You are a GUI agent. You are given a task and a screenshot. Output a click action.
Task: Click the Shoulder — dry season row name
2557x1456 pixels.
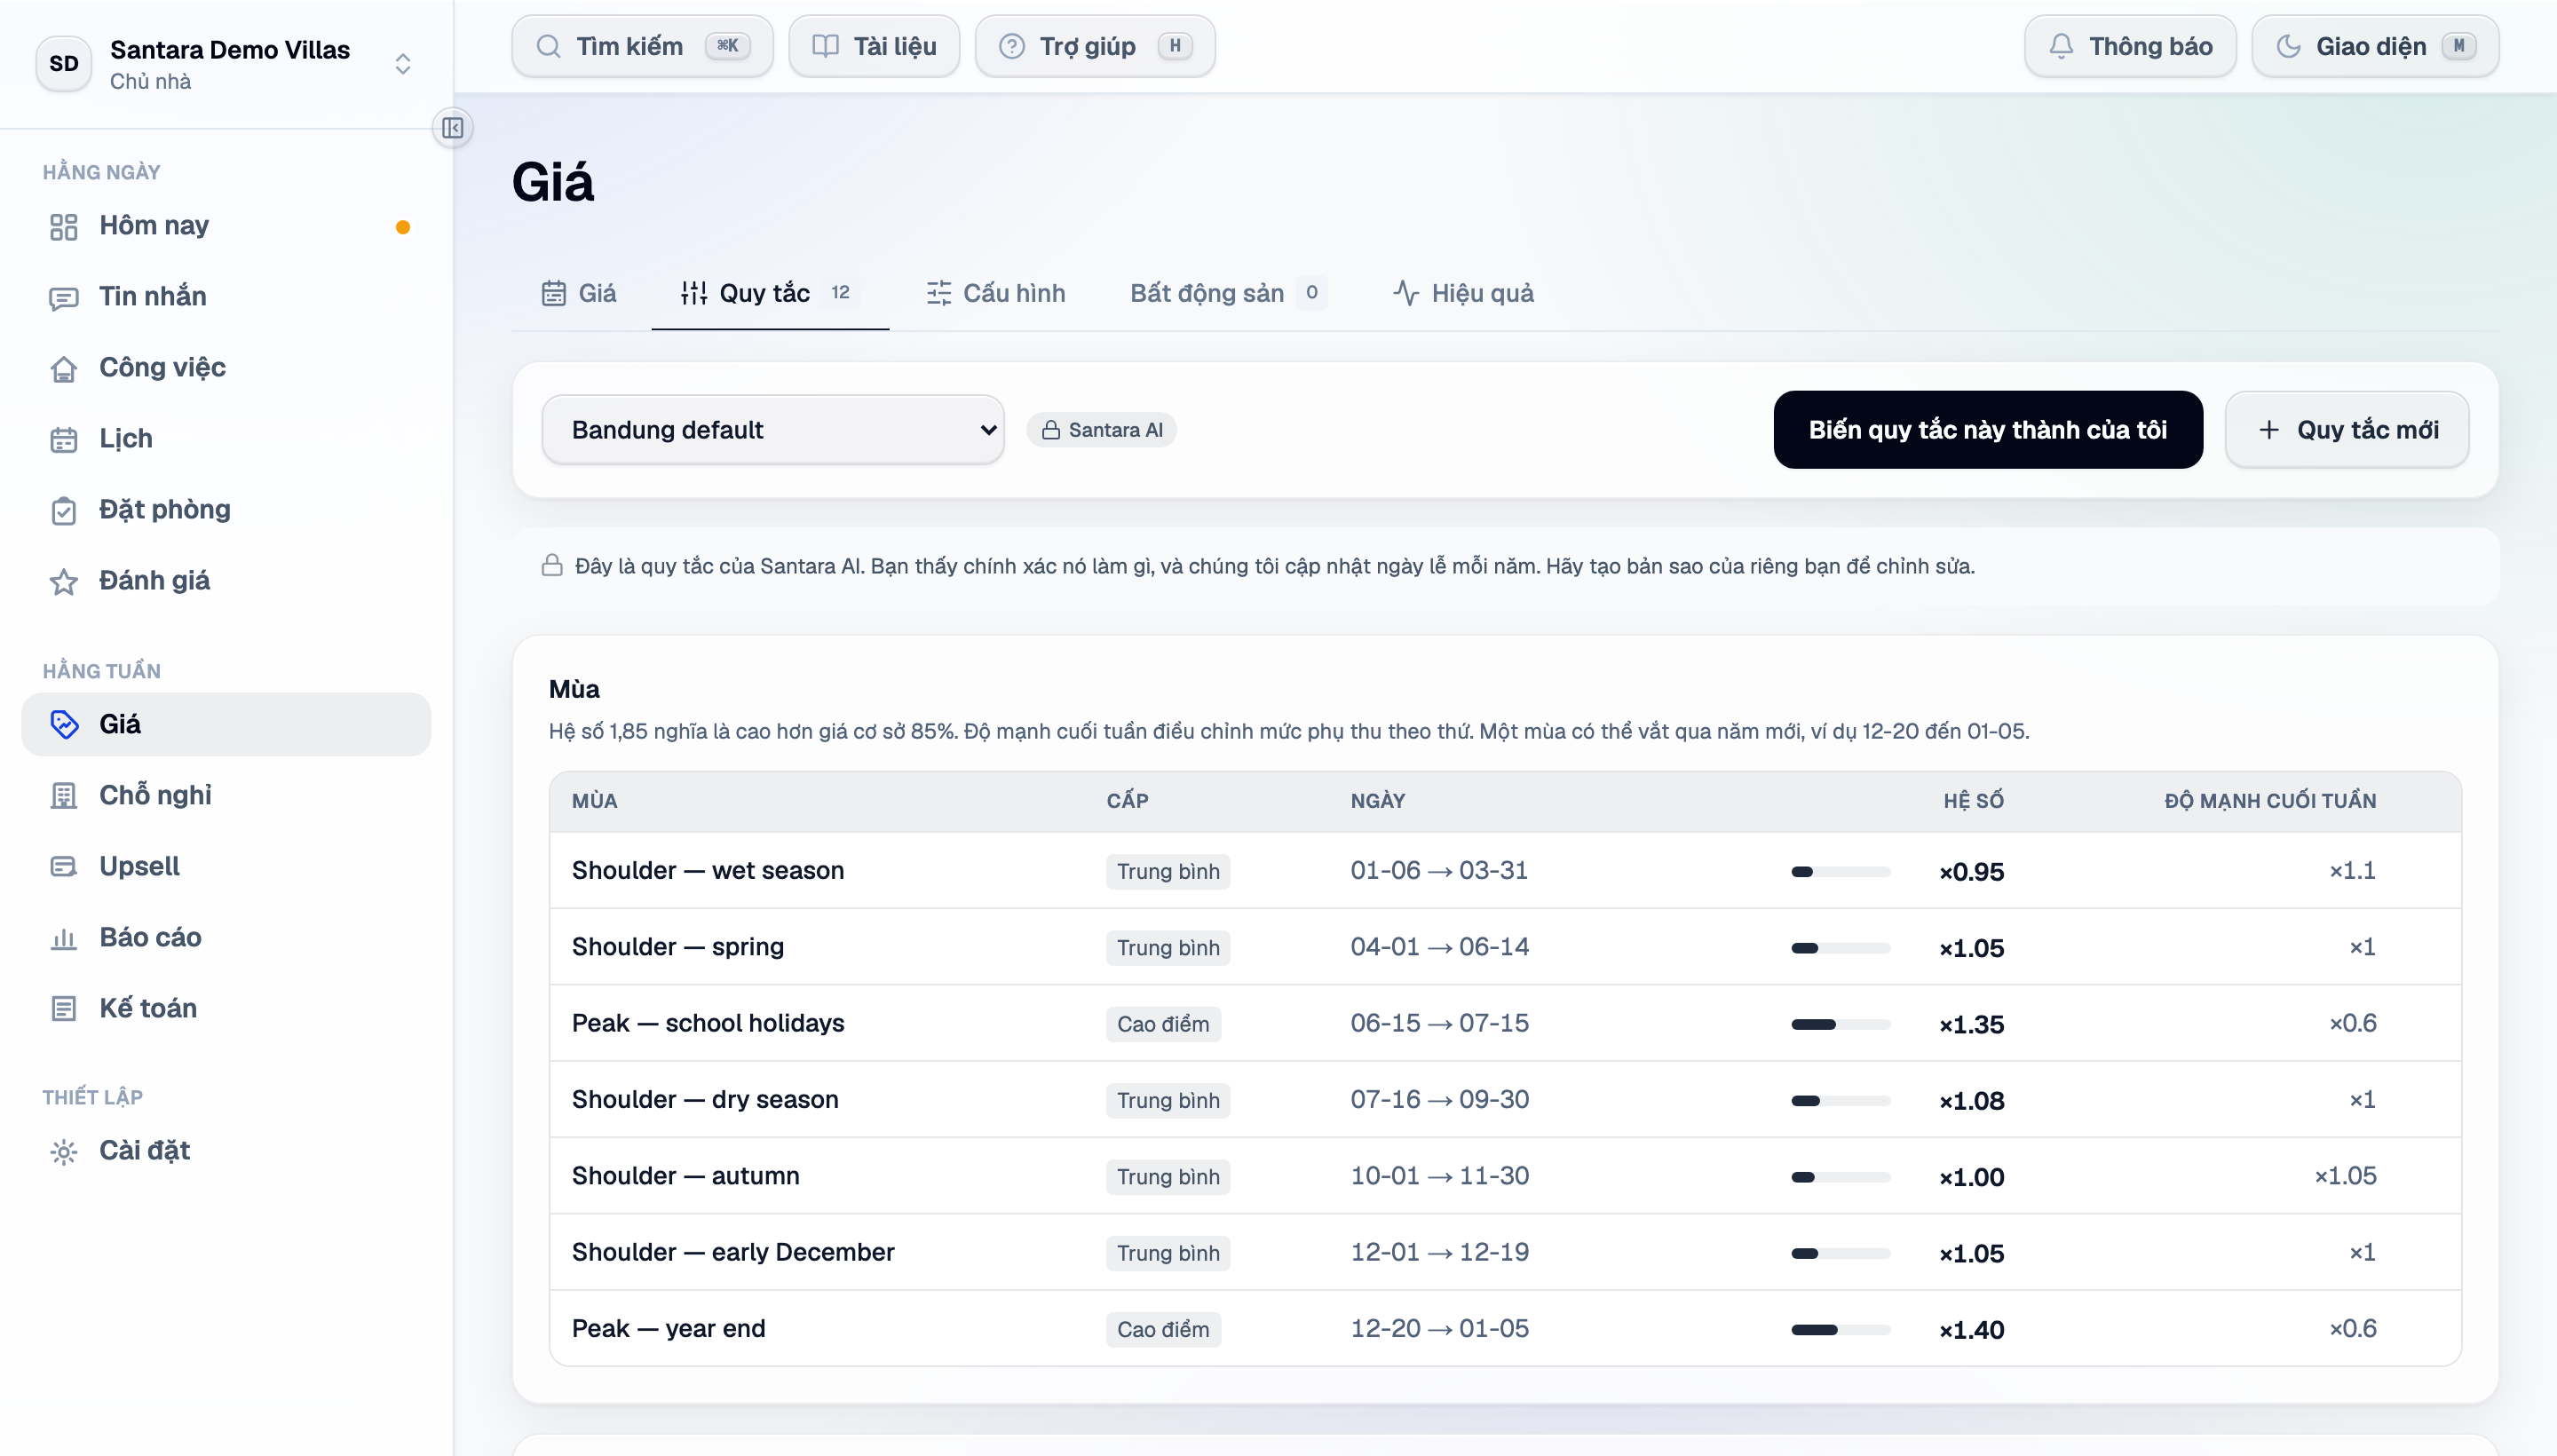pos(705,1100)
